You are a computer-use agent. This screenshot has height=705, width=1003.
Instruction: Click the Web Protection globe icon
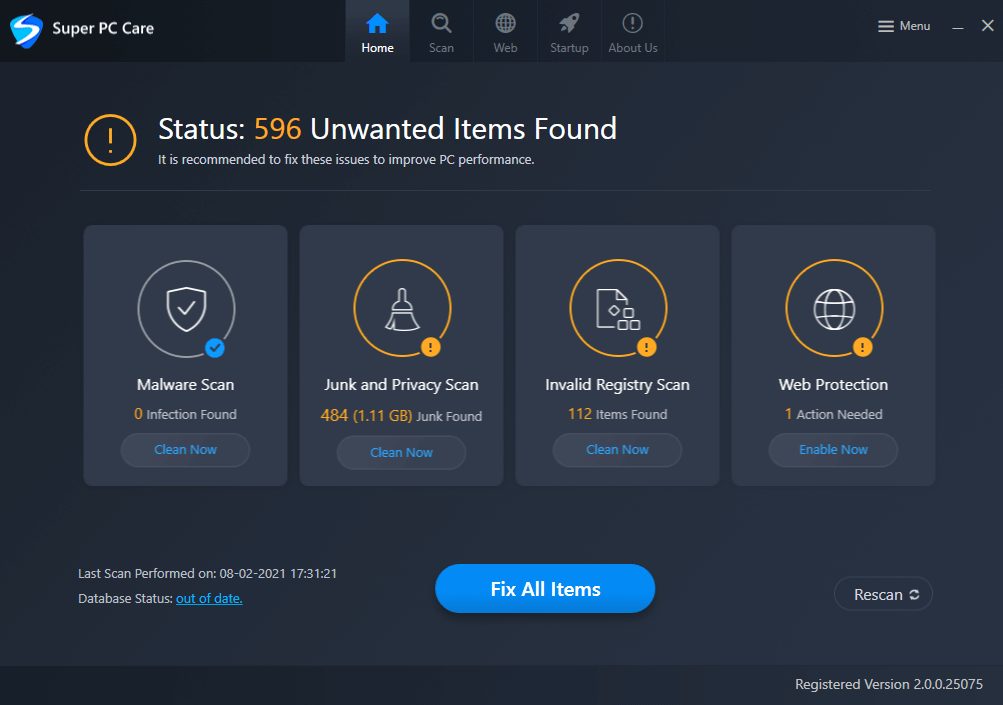(x=834, y=310)
